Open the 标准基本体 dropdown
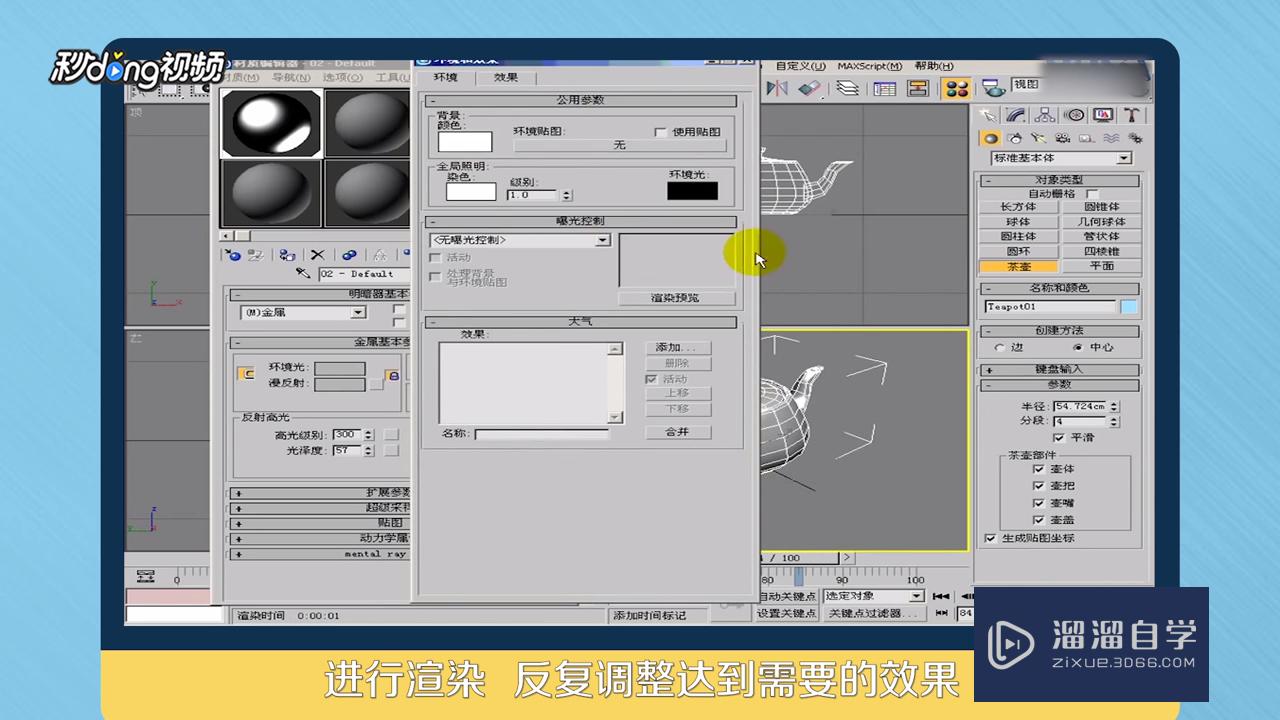1280x720 pixels. (x=1060, y=158)
